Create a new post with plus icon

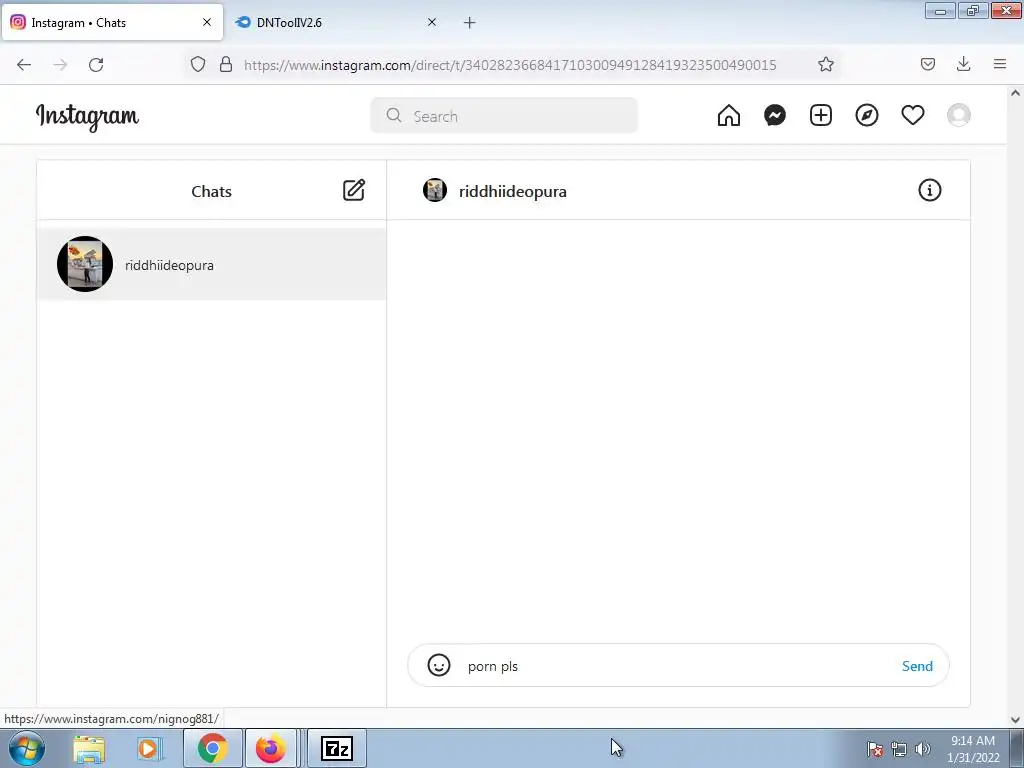tap(821, 116)
